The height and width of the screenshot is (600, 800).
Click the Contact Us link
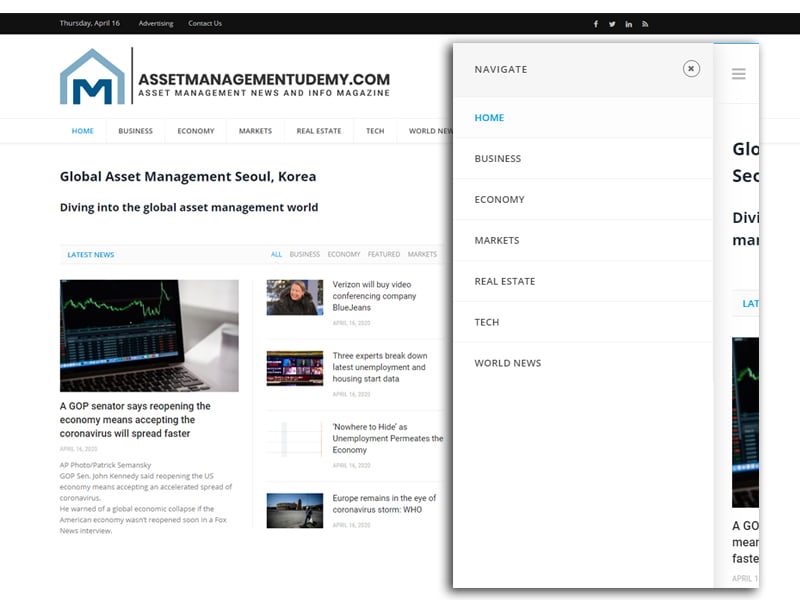[x=205, y=24]
